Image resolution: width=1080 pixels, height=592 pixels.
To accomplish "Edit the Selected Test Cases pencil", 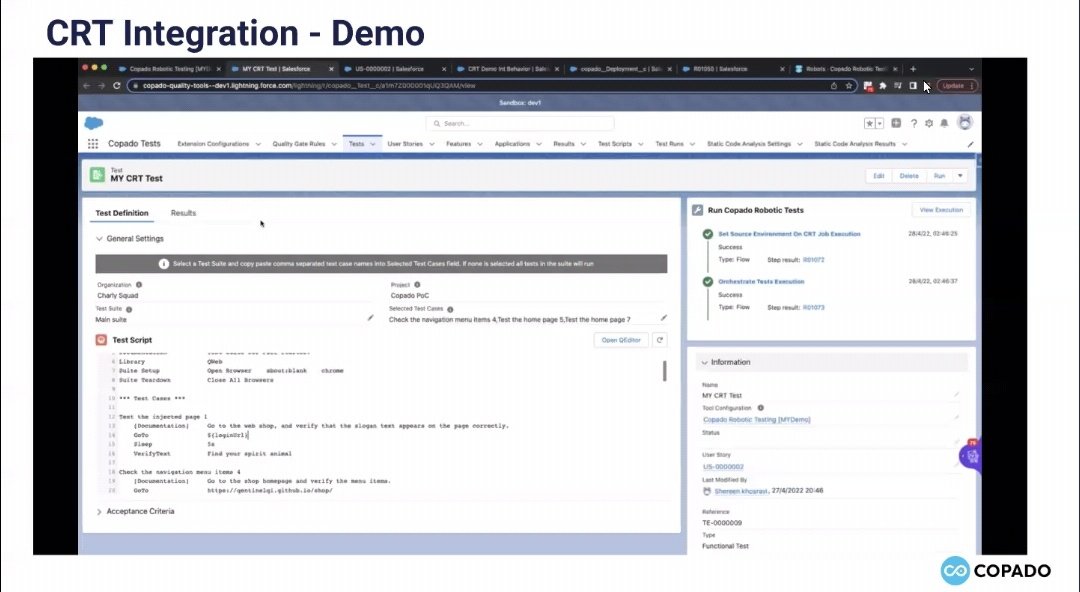I will (663, 318).
